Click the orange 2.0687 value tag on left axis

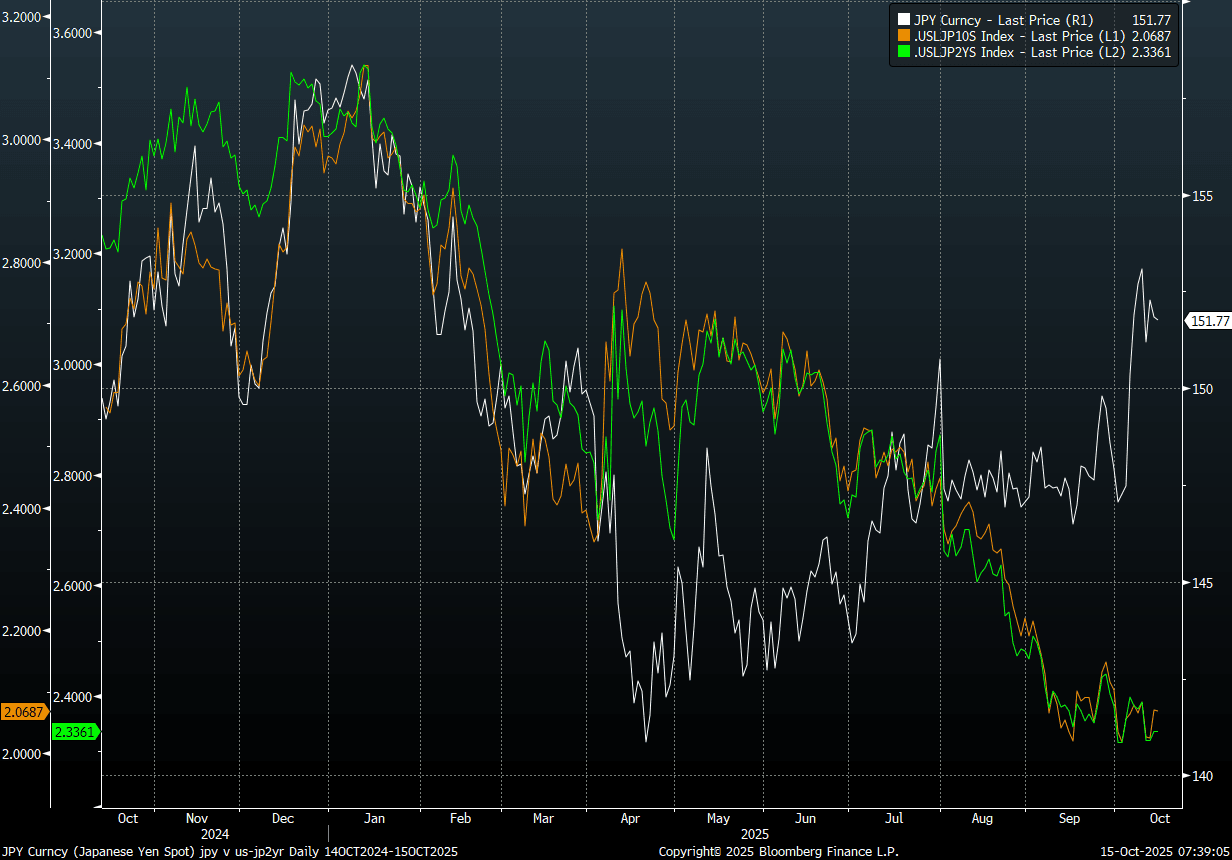[x=24, y=712]
